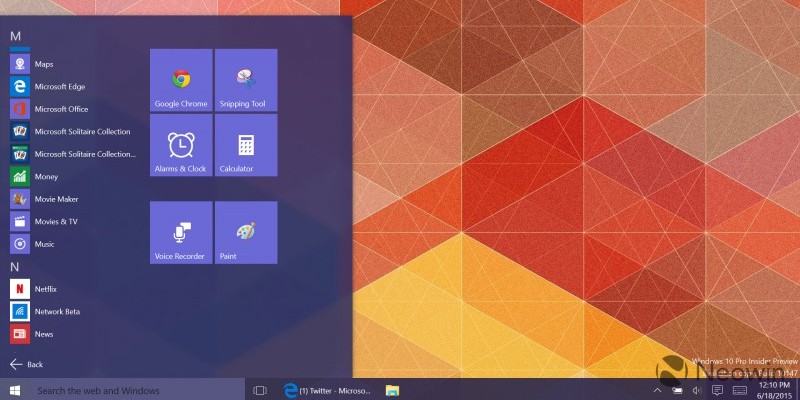Open the volume control in the tray
The width and height of the screenshot is (800, 400).
pos(697,391)
